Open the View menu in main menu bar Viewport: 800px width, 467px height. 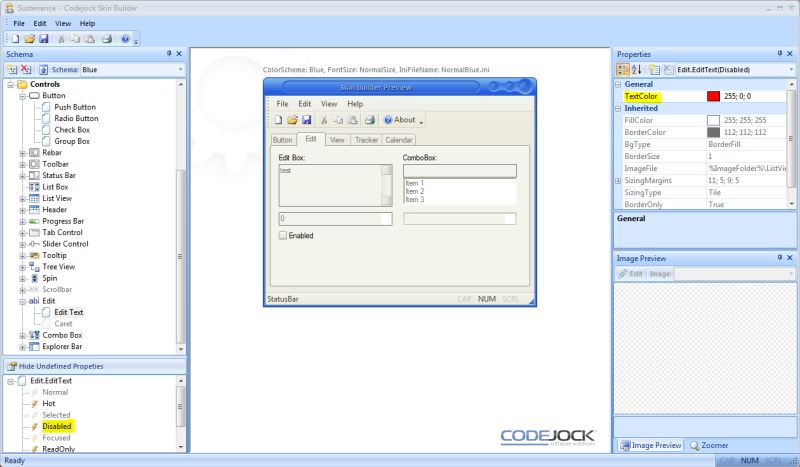pyautogui.click(x=63, y=23)
